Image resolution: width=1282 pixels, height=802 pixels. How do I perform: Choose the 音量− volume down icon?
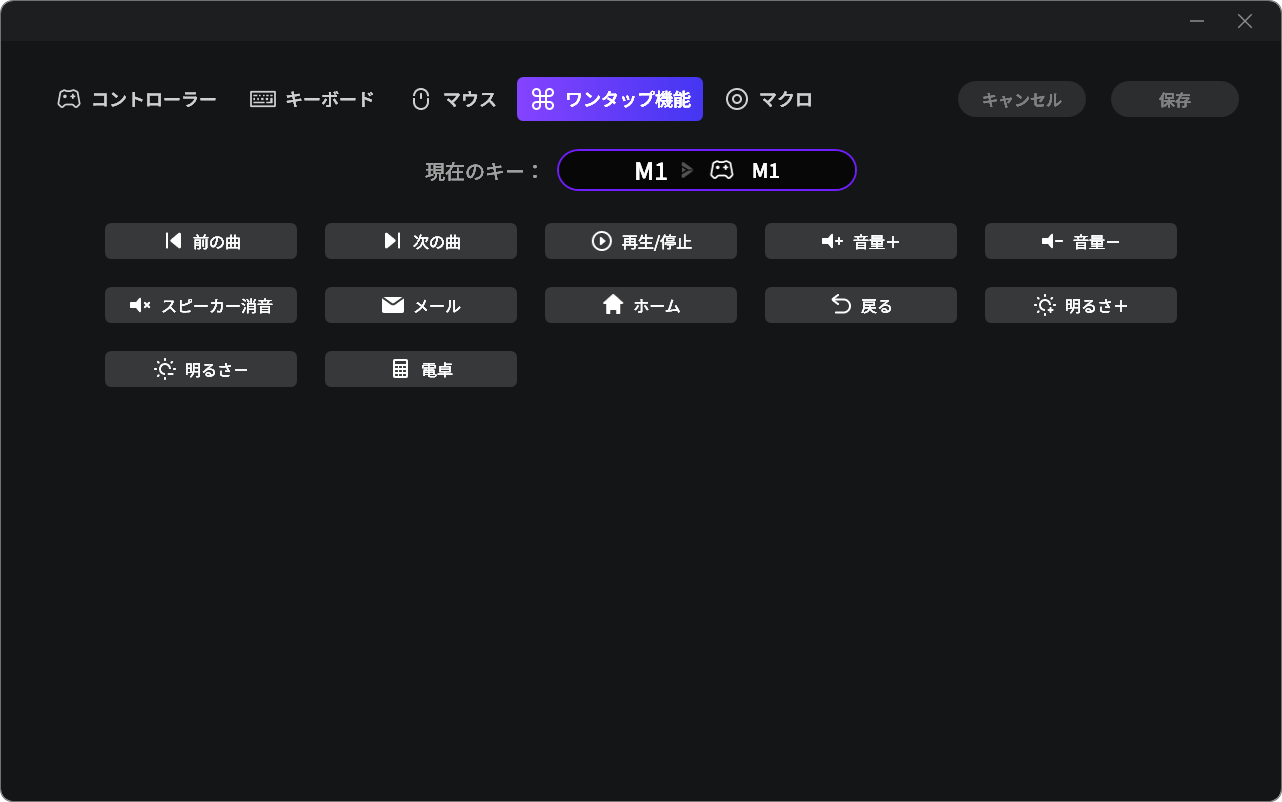pyautogui.click(x=1052, y=241)
